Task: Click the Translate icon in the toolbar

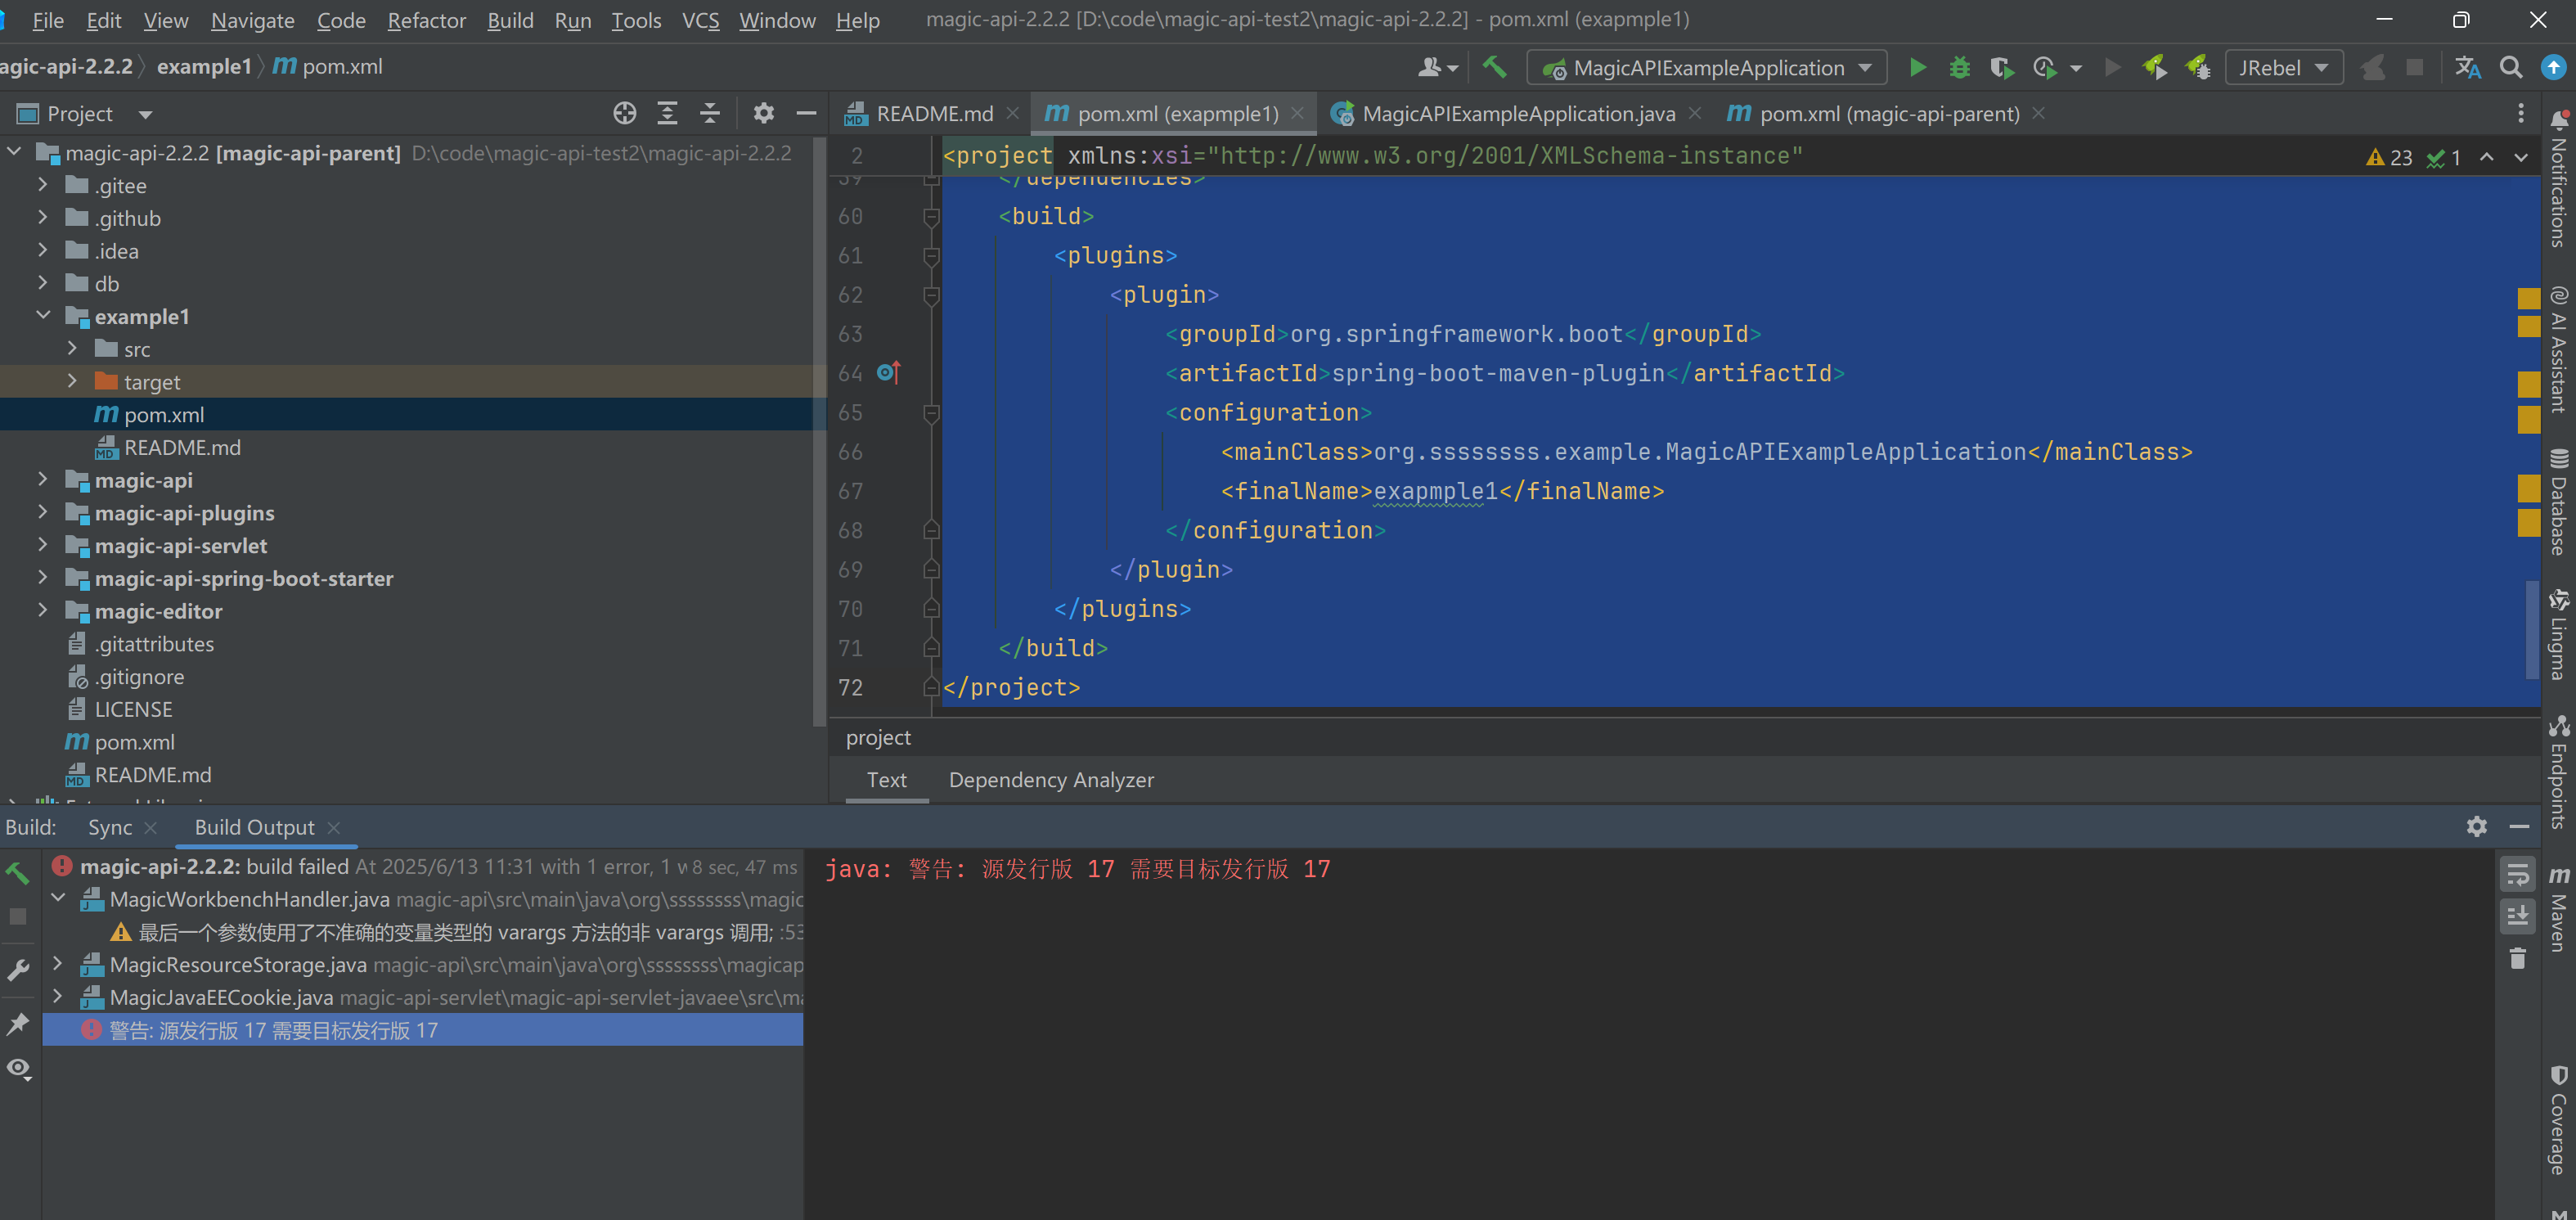Action: tap(2467, 68)
